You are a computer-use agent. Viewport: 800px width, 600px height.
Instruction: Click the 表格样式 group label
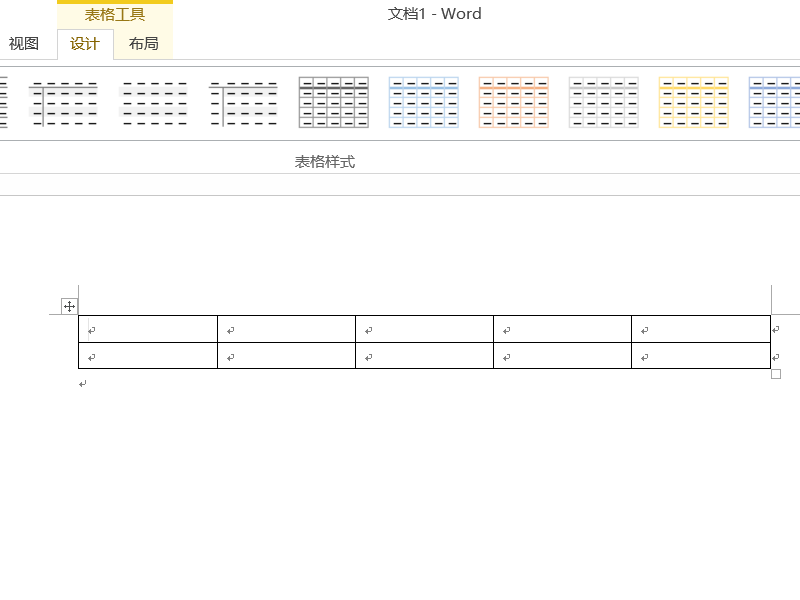324,162
